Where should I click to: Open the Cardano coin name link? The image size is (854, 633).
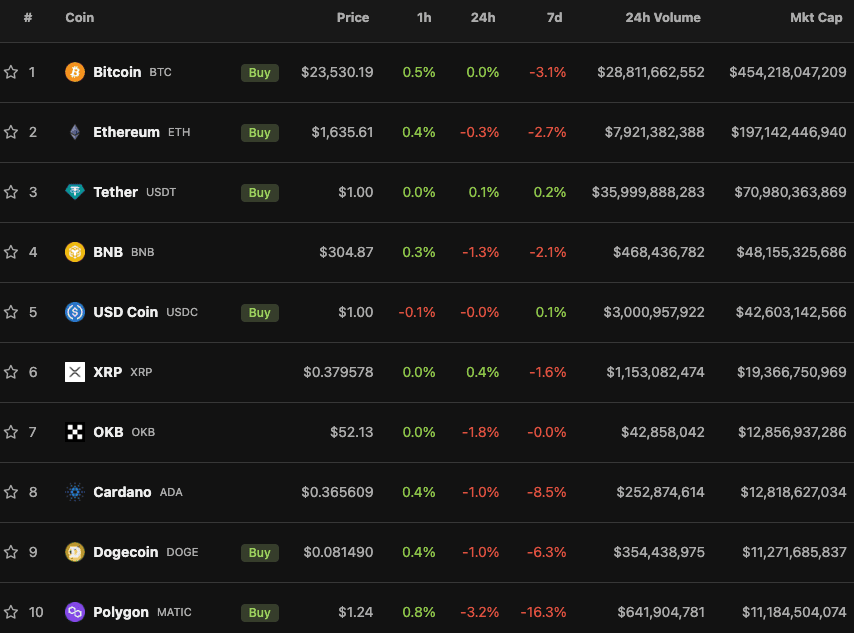coord(122,492)
